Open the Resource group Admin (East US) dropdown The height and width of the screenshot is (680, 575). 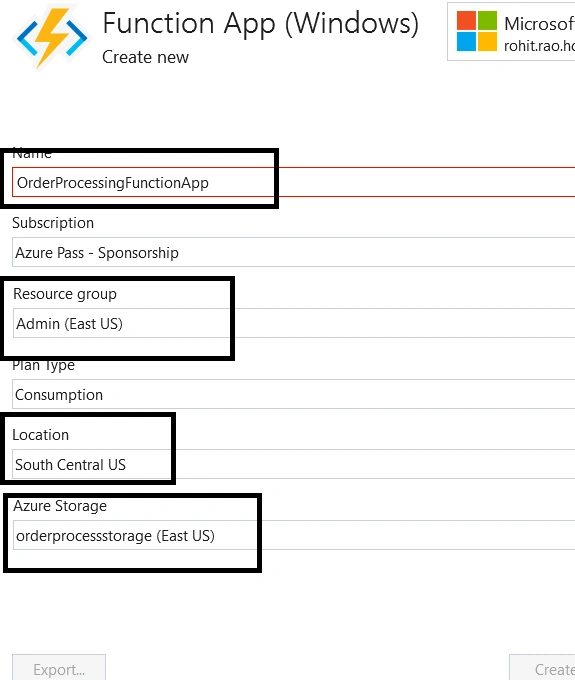pyautogui.click(x=294, y=323)
